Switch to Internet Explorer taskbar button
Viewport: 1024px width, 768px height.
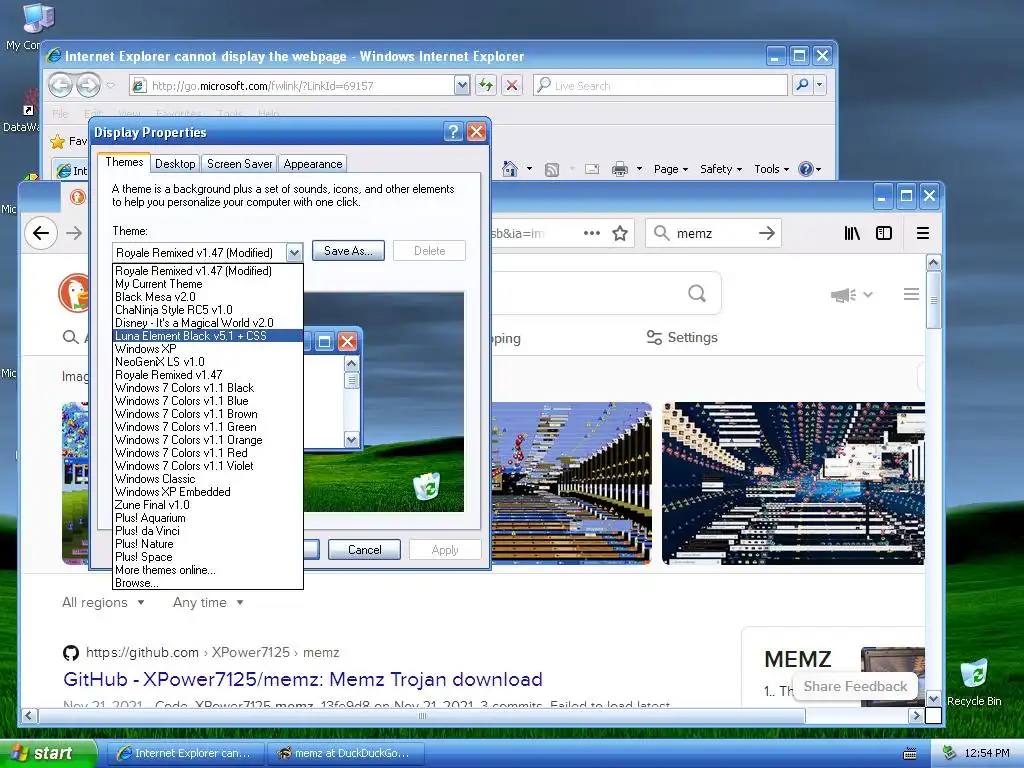coord(185,753)
